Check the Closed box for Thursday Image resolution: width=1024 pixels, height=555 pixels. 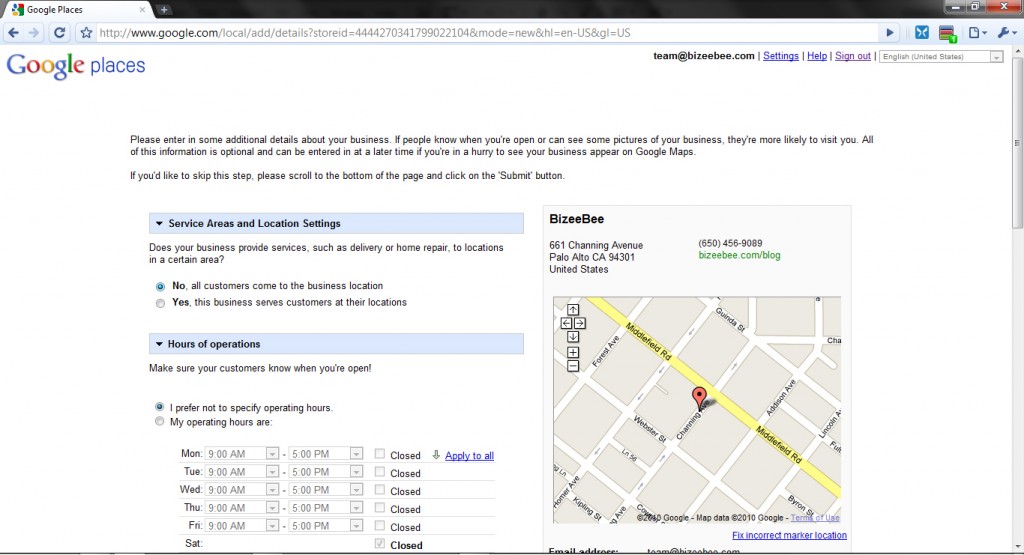(379, 507)
